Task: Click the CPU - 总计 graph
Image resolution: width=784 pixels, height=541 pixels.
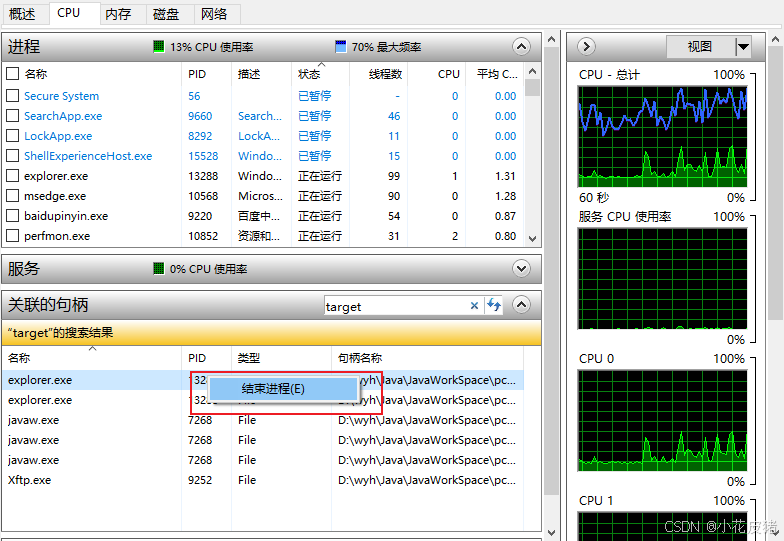Action: (x=662, y=136)
